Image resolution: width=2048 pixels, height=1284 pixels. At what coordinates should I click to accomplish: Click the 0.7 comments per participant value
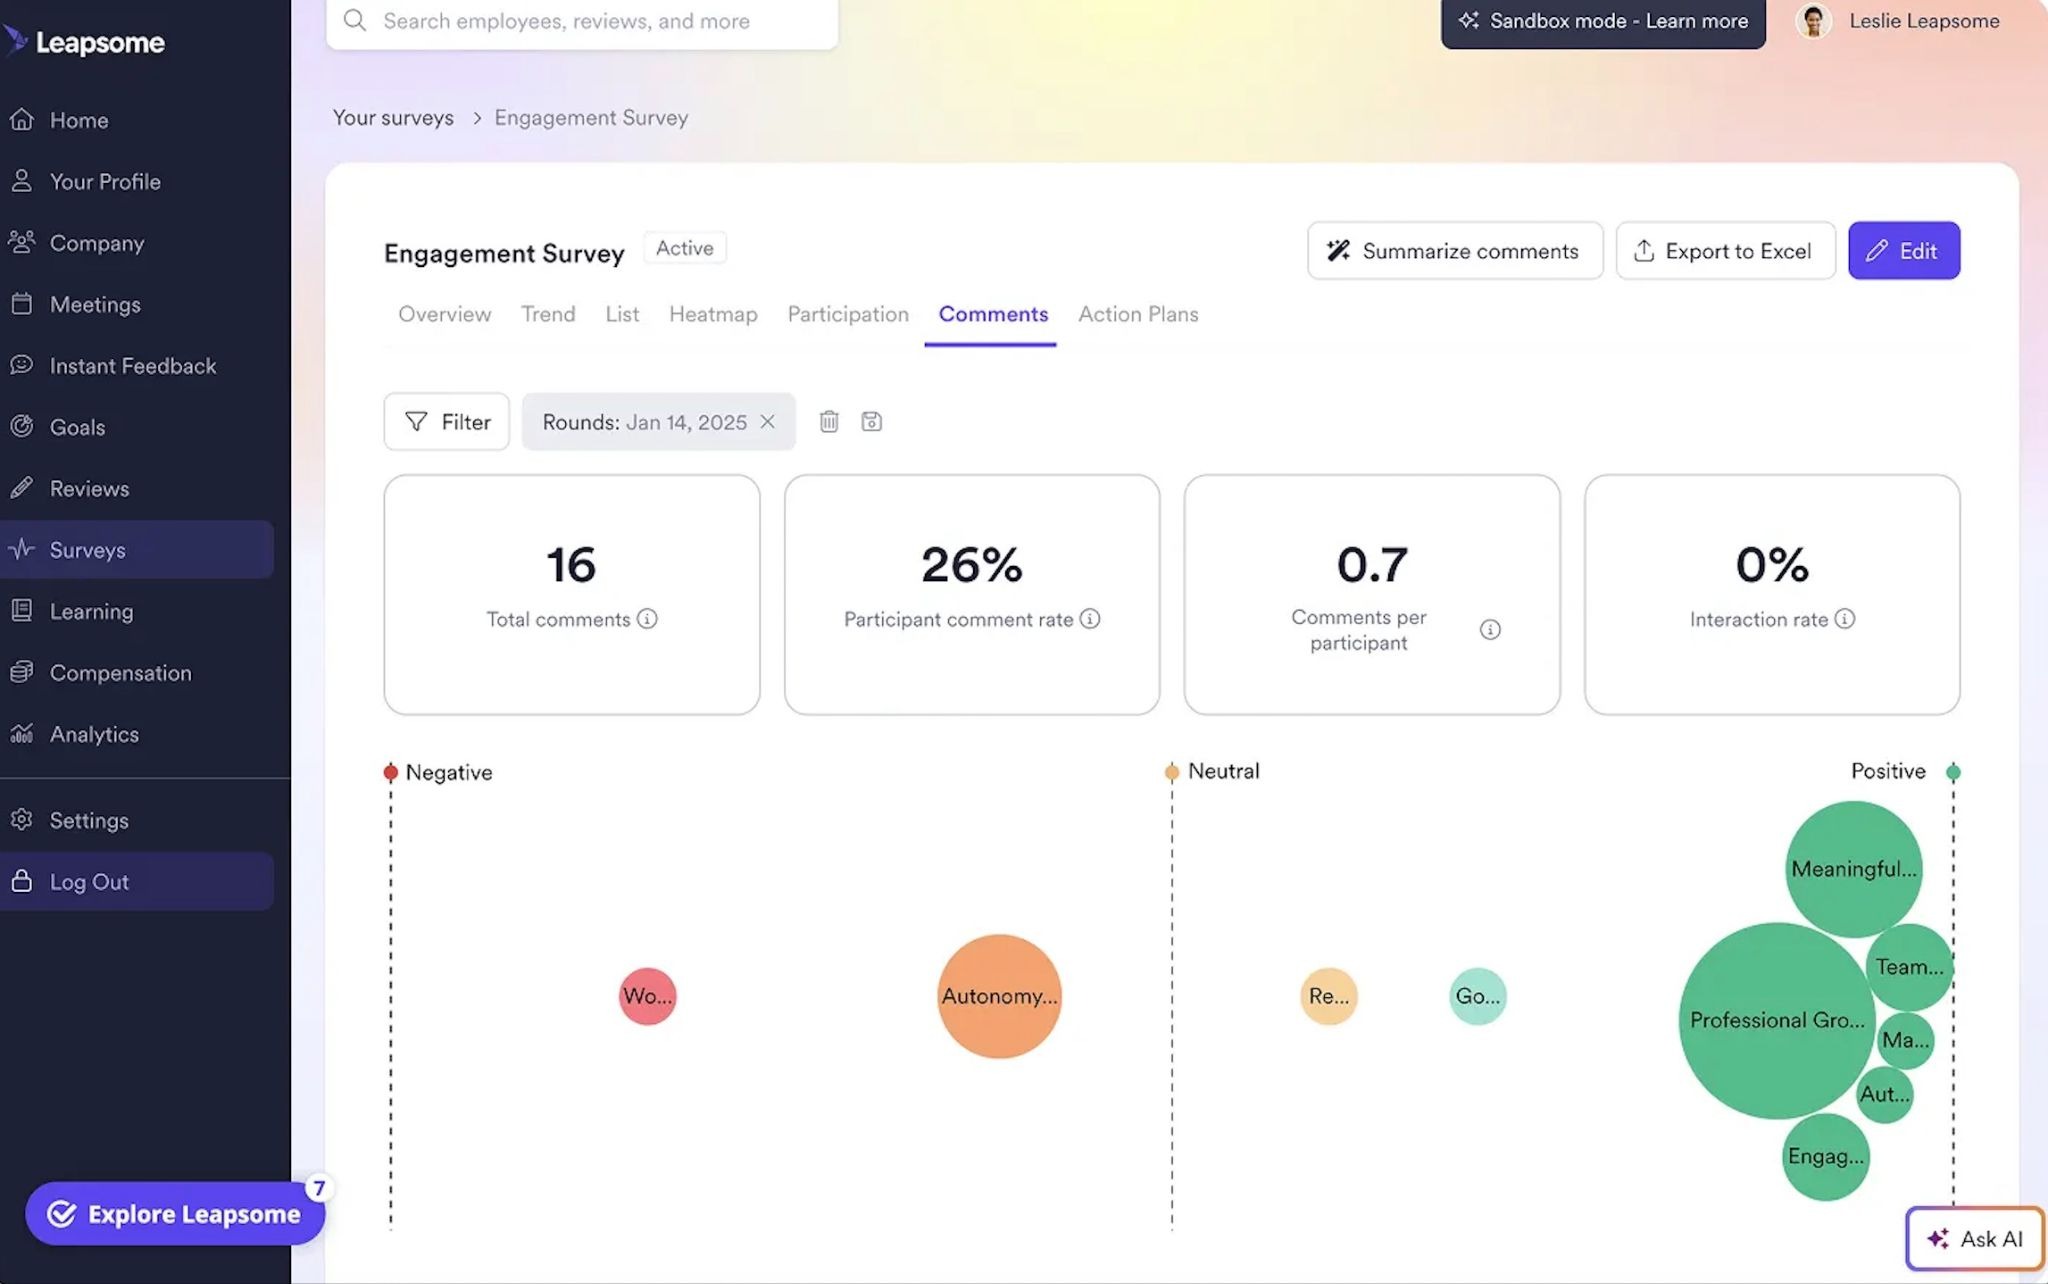1372,565
